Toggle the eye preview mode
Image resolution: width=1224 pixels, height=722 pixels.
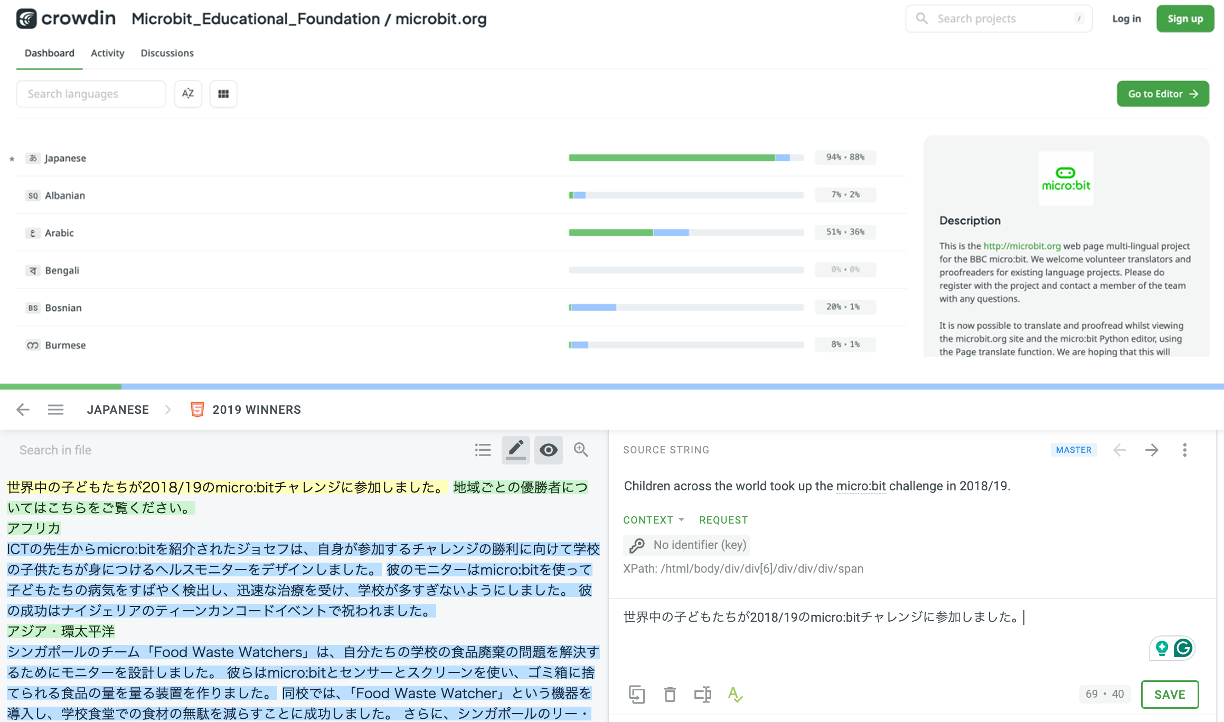(x=548, y=450)
